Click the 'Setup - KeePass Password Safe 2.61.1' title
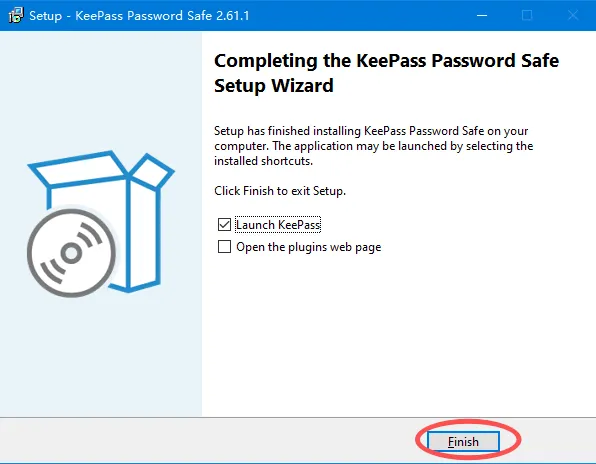This screenshot has height=464, width=596. tap(139, 16)
